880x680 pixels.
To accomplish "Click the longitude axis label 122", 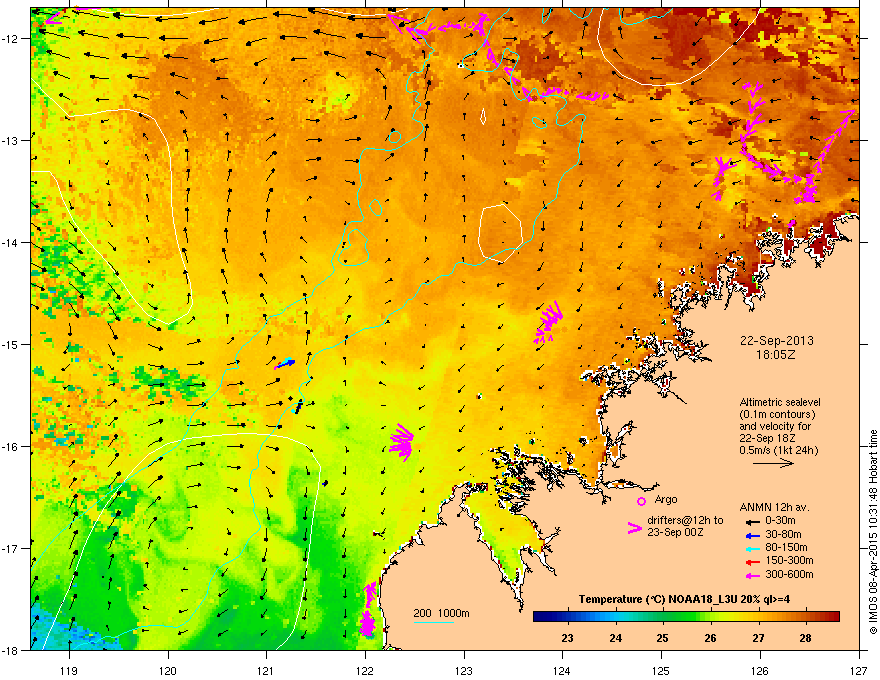I will [x=365, y=670].
